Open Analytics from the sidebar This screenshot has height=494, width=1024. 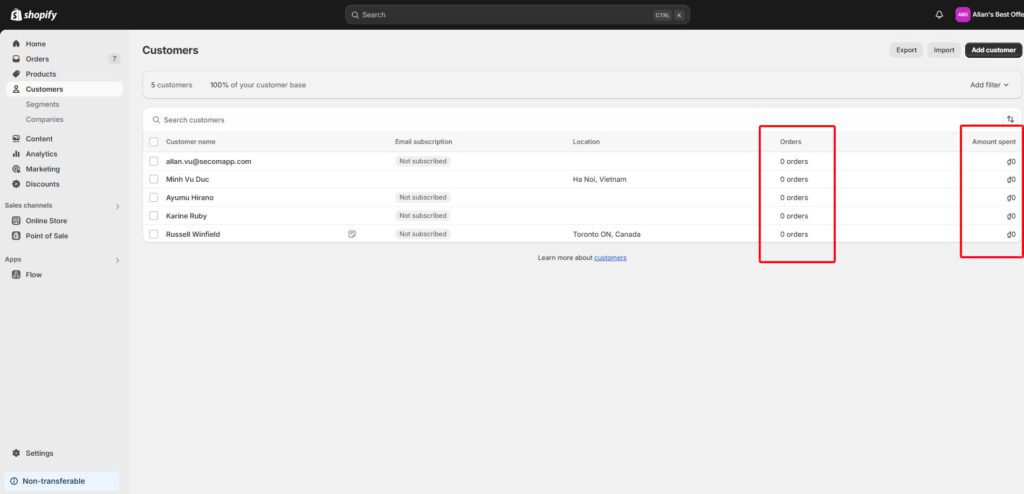[x=41, y=154]
